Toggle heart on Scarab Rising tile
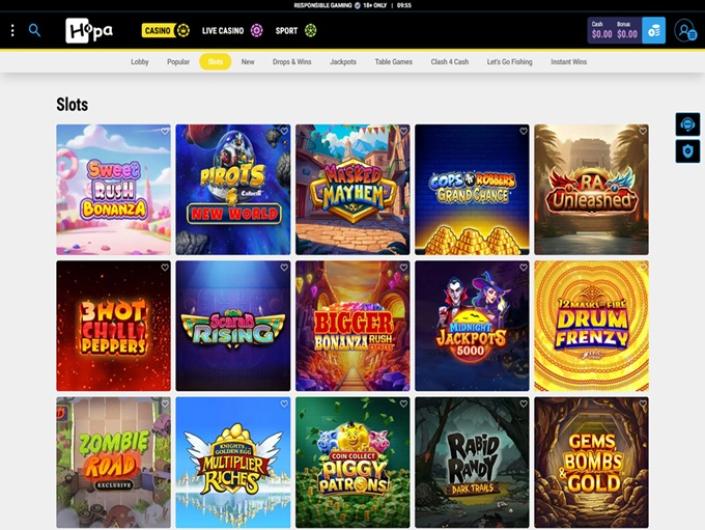705x530 pixels. coord(284,267)
